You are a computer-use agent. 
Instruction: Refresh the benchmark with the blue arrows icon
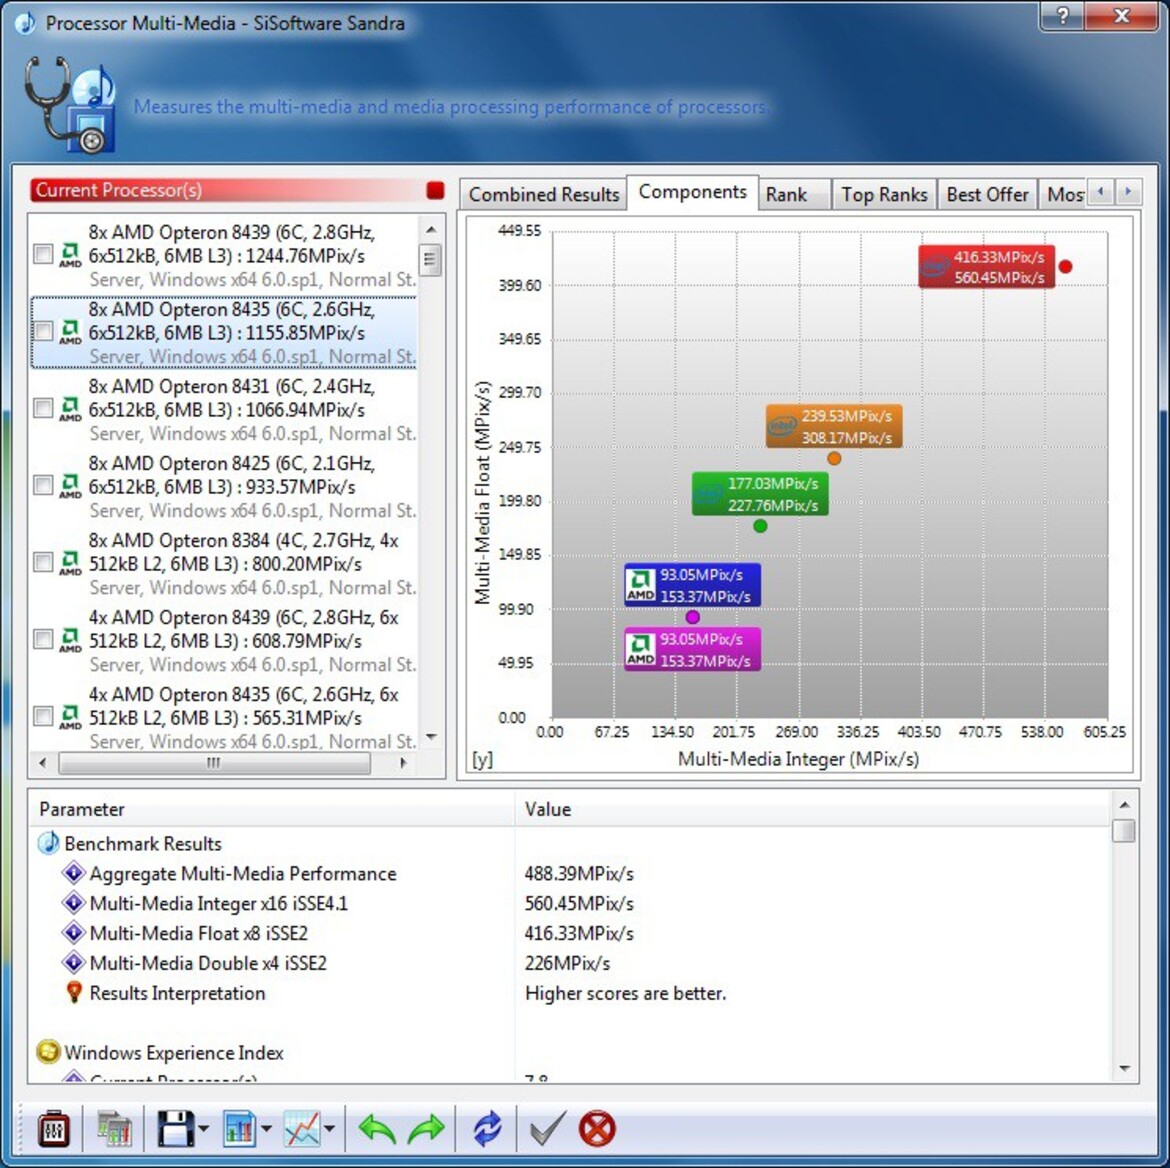coord(487,1128)
